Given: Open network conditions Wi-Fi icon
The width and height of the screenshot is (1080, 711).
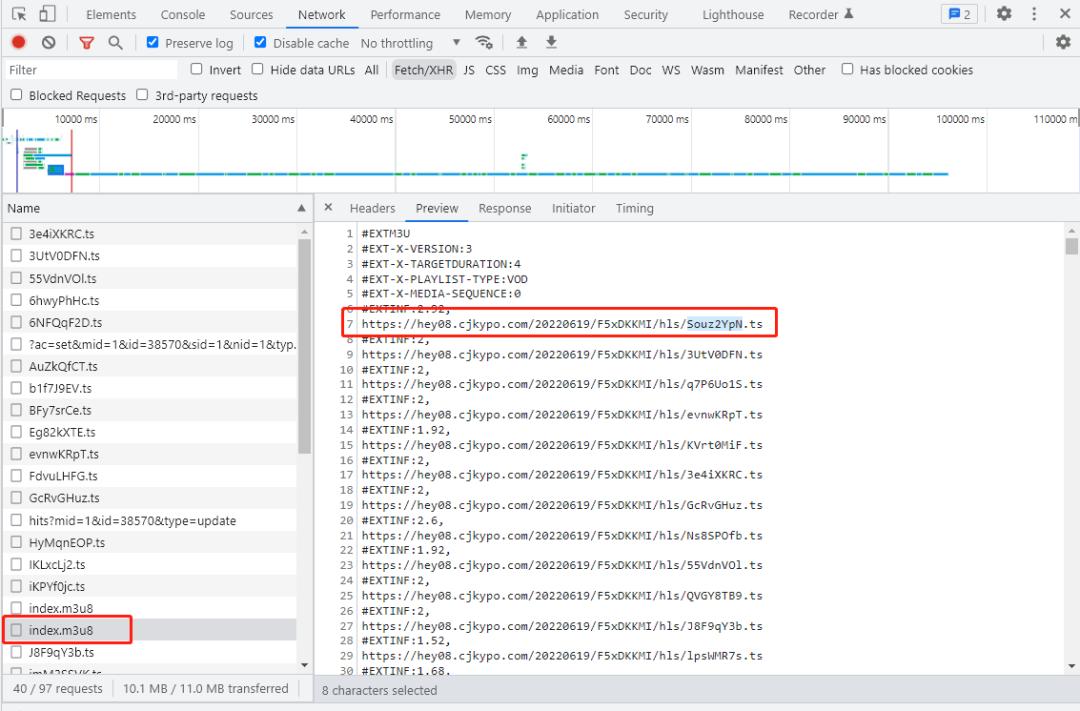Looking at the screenshot, I should [x=485, y=43].
